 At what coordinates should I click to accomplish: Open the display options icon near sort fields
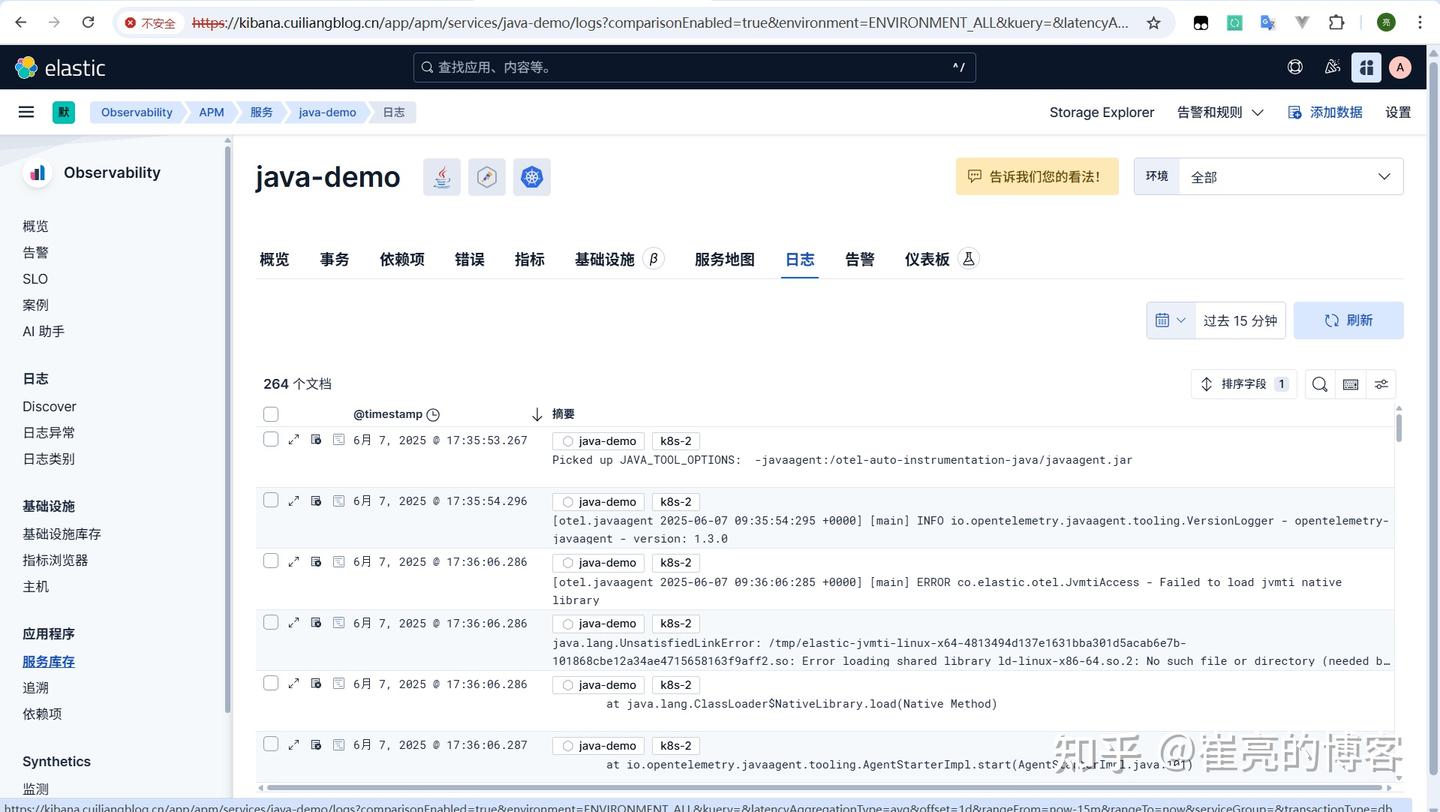tap(1381, 384)
